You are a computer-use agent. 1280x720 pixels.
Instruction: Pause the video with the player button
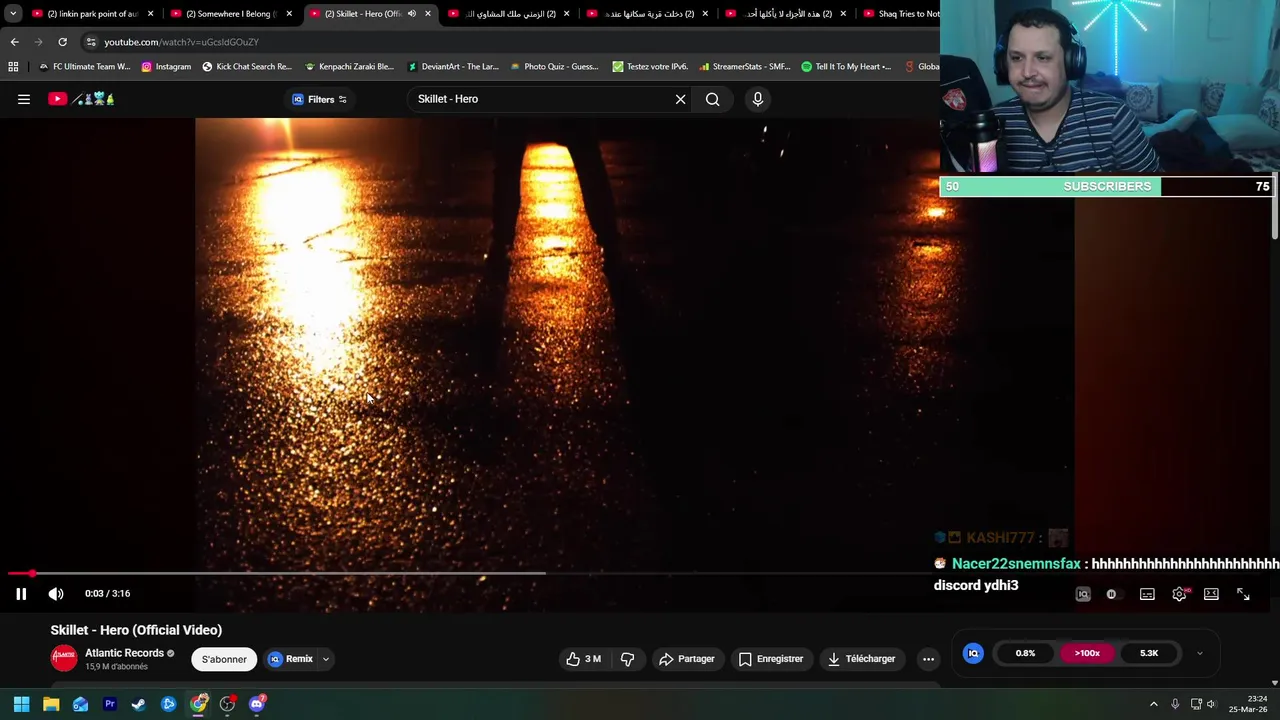tap(20, 594)
